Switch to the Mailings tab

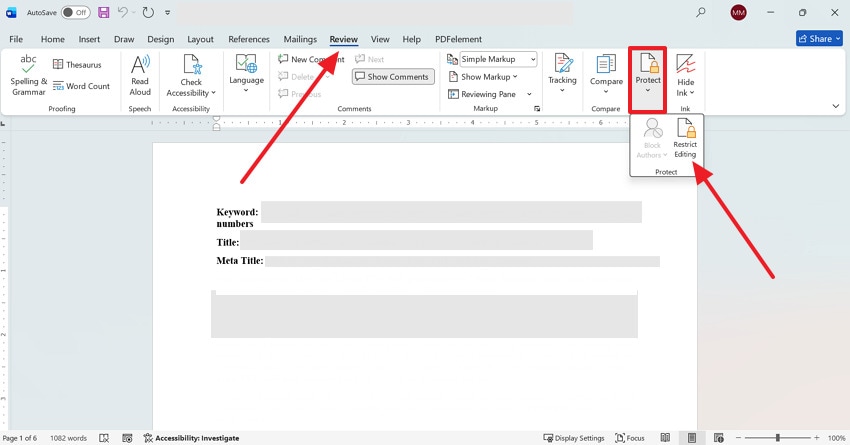300,39
